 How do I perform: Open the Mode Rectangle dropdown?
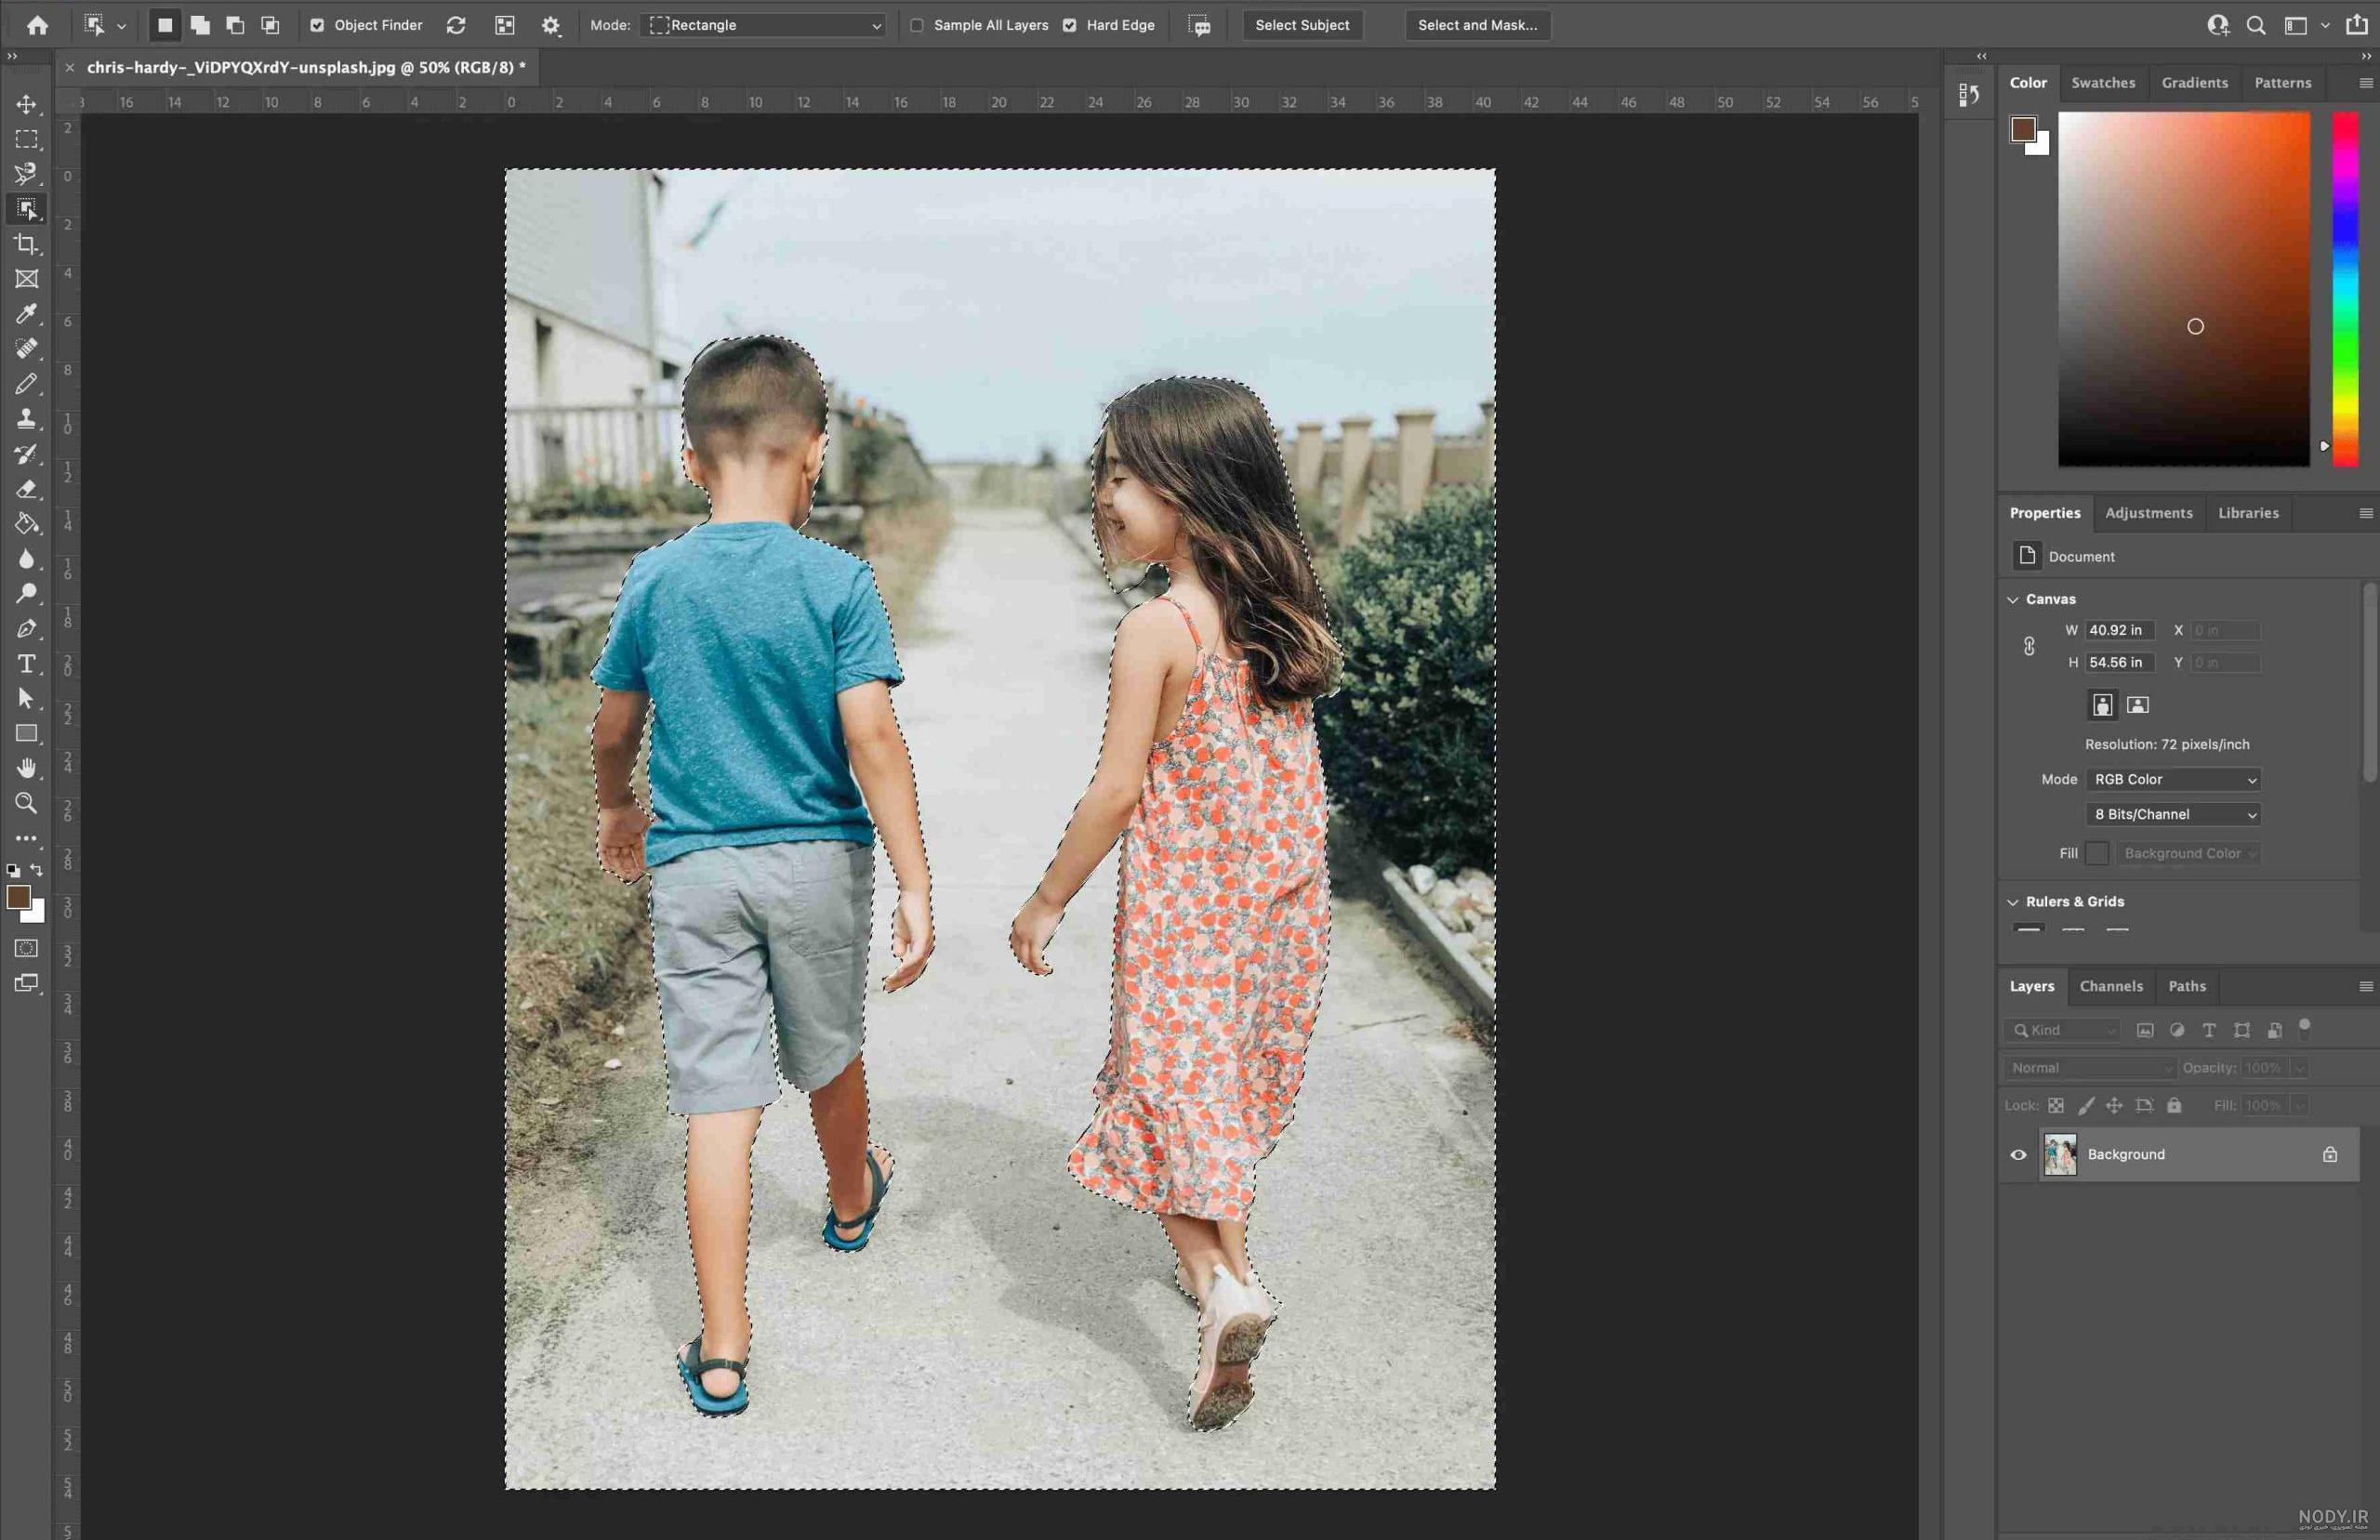[x=765, y=25]
